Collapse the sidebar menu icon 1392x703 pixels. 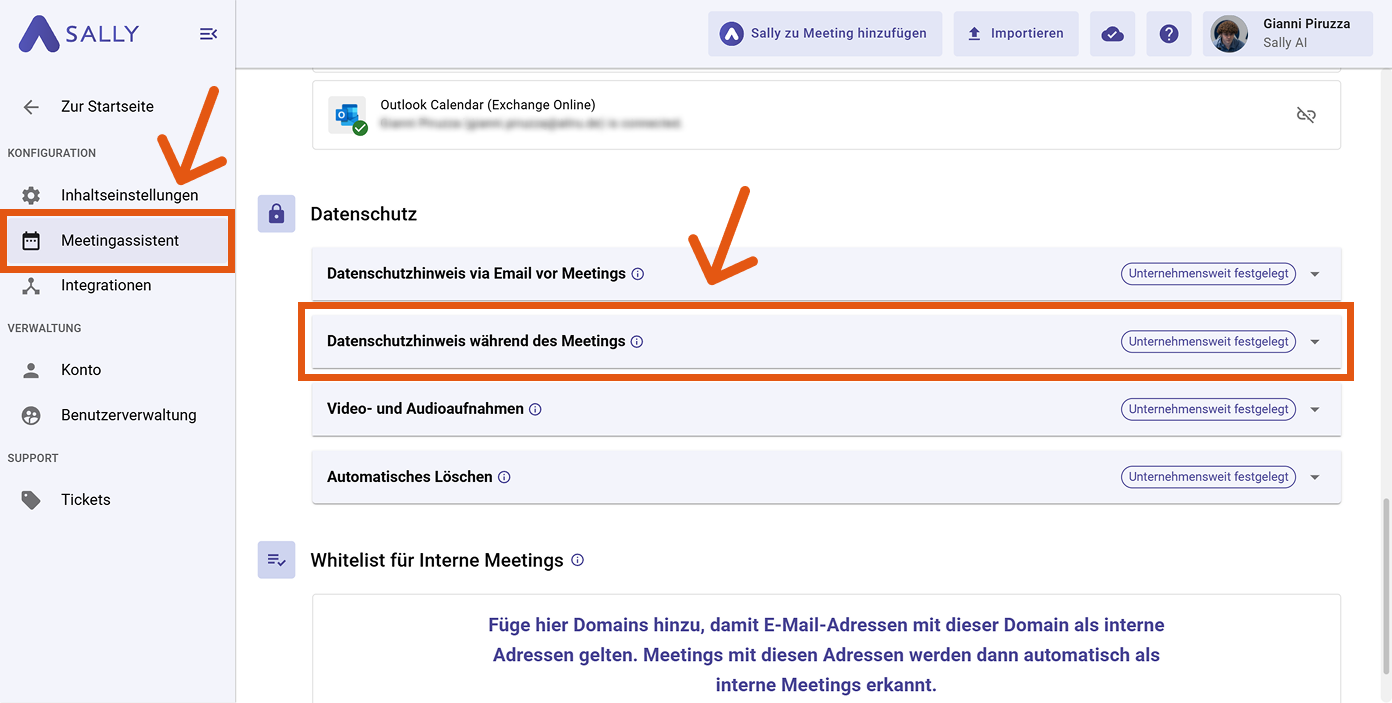coord(208,34)
